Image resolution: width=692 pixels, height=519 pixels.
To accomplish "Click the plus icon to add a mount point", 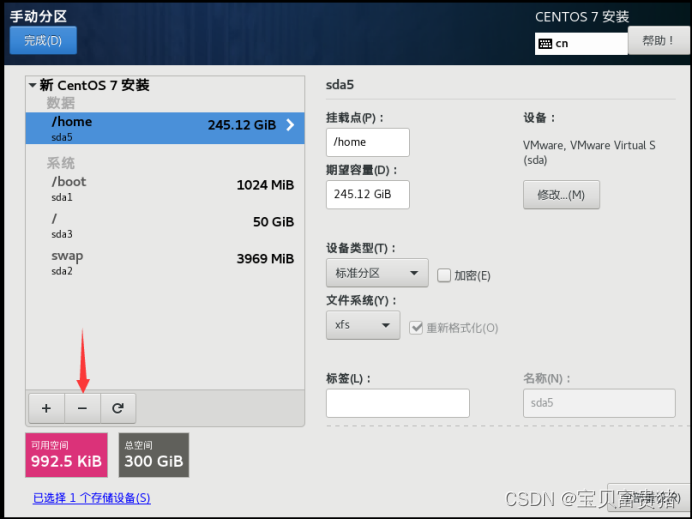I will click(46, 408).
